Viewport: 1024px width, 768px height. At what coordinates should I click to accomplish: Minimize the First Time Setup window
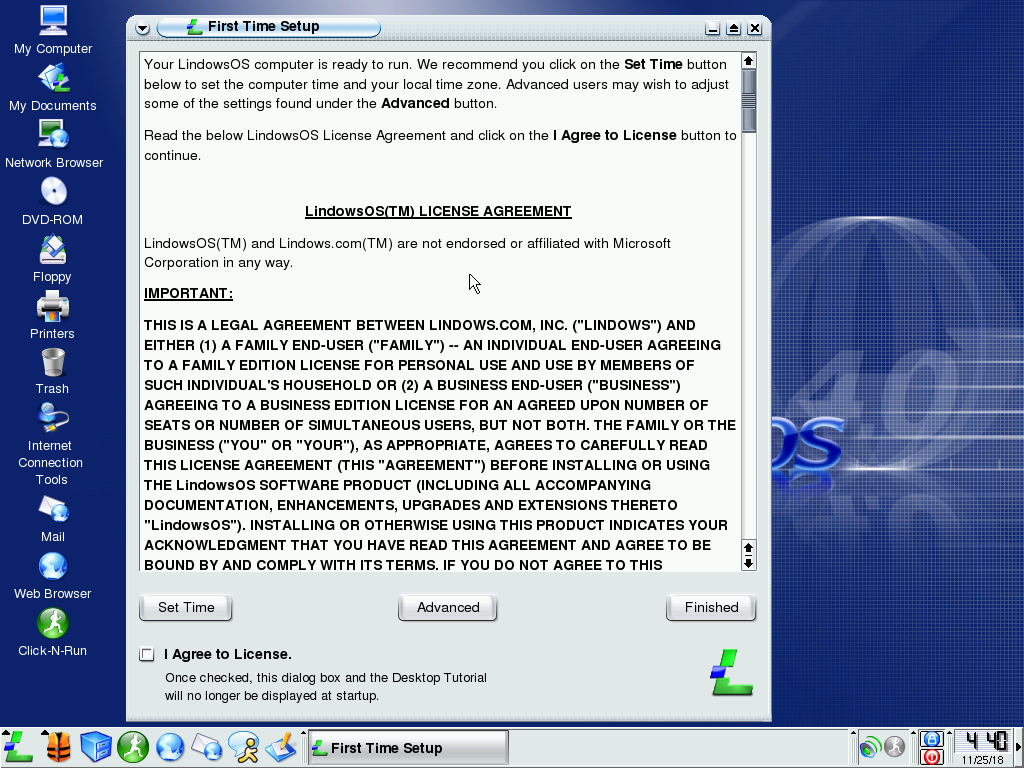(712, 28)
